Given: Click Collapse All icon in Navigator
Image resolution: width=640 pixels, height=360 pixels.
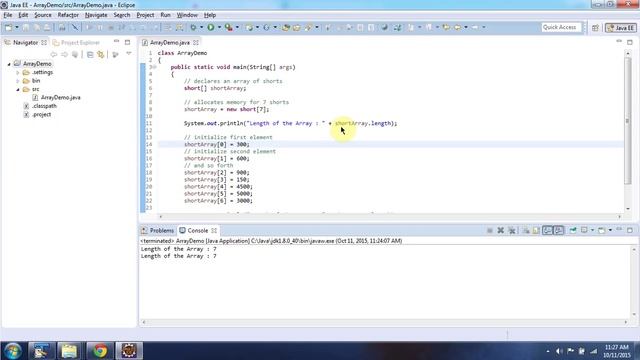Looking at the screenshot, I should pyautogui.click(x=90, y=54).
